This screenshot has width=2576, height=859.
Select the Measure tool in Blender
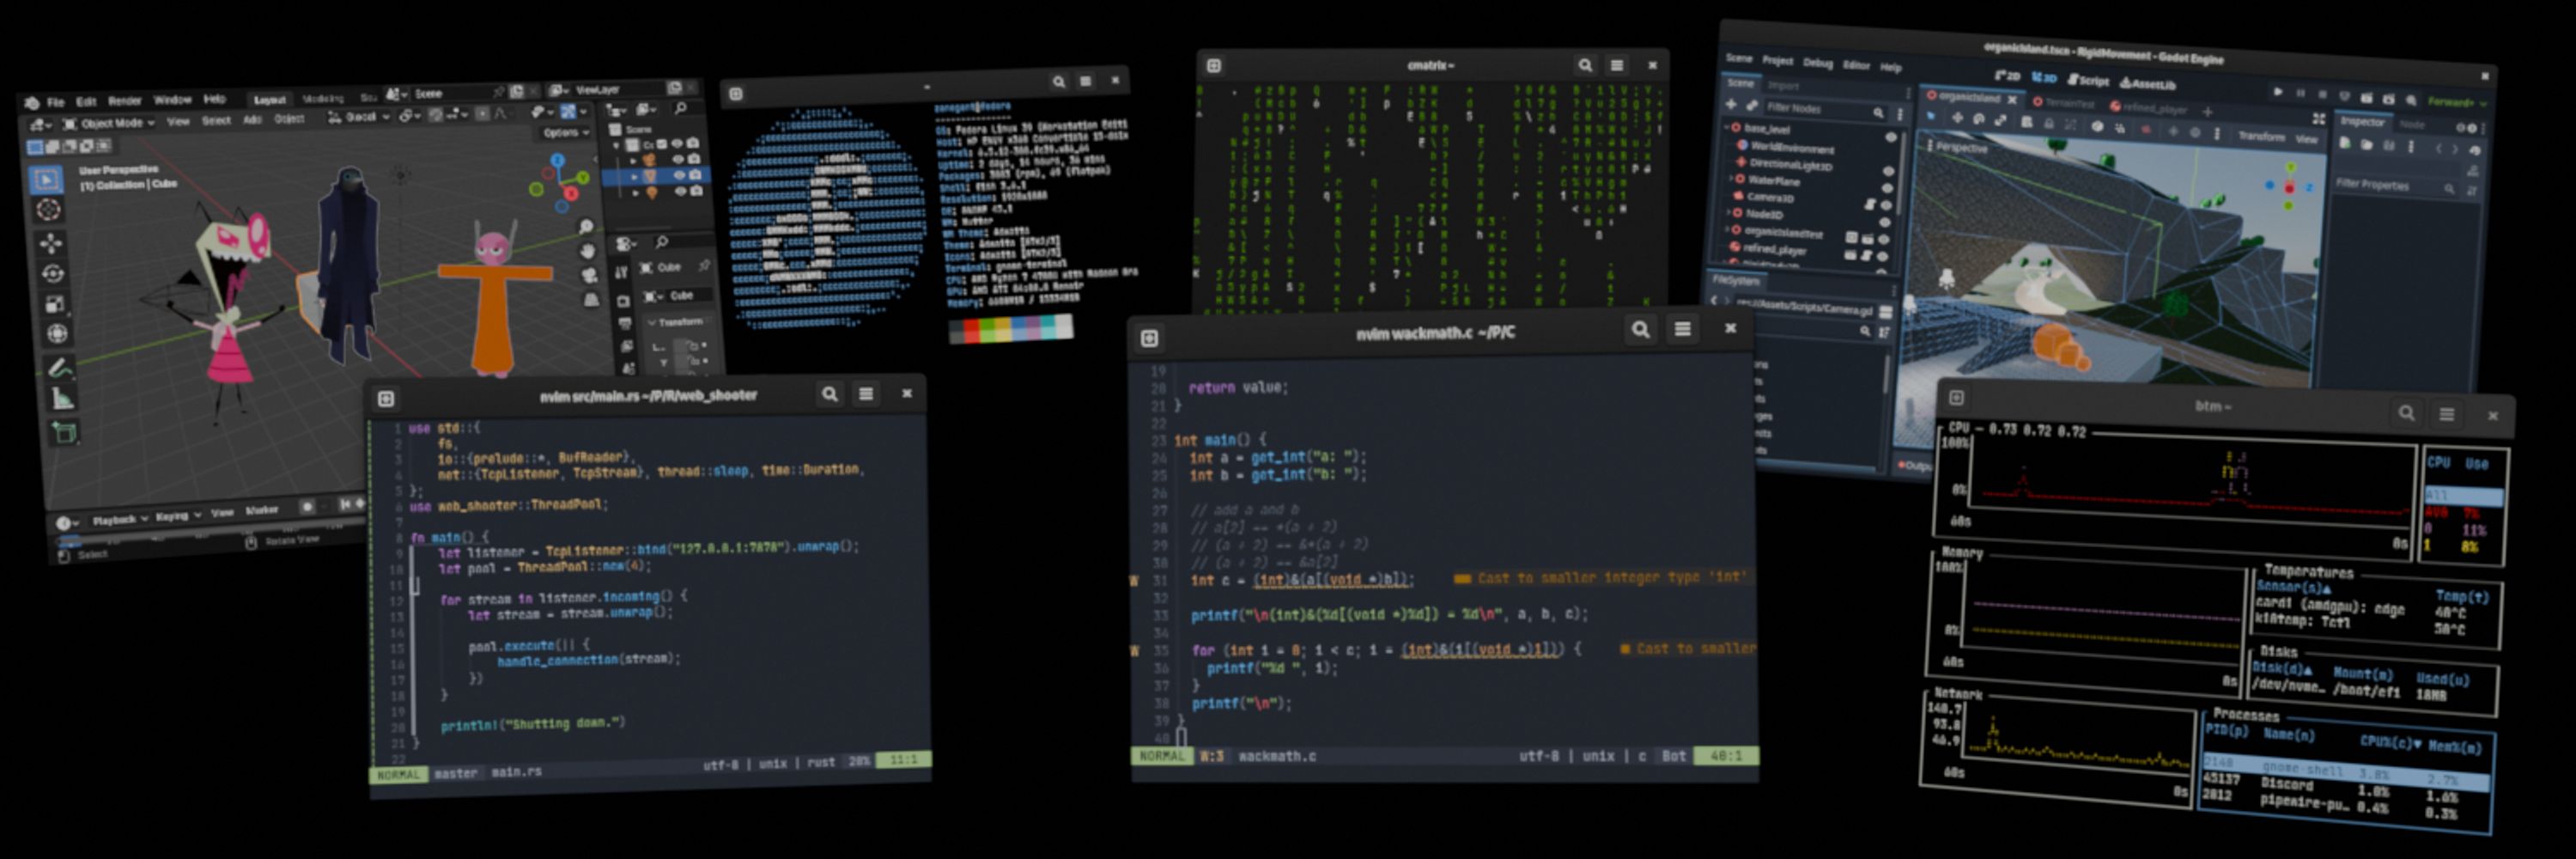(62, 399)
